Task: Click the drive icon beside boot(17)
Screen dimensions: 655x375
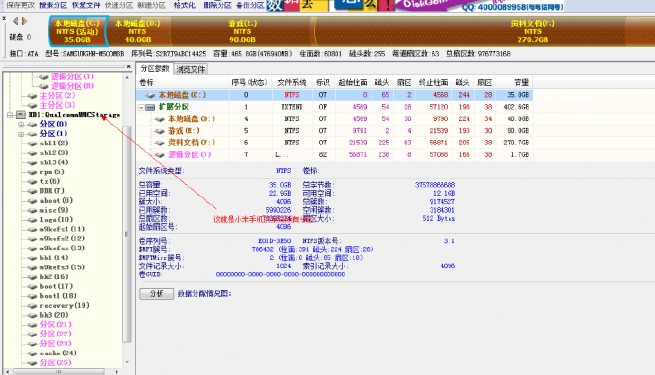Action: (x=32, y=286)
